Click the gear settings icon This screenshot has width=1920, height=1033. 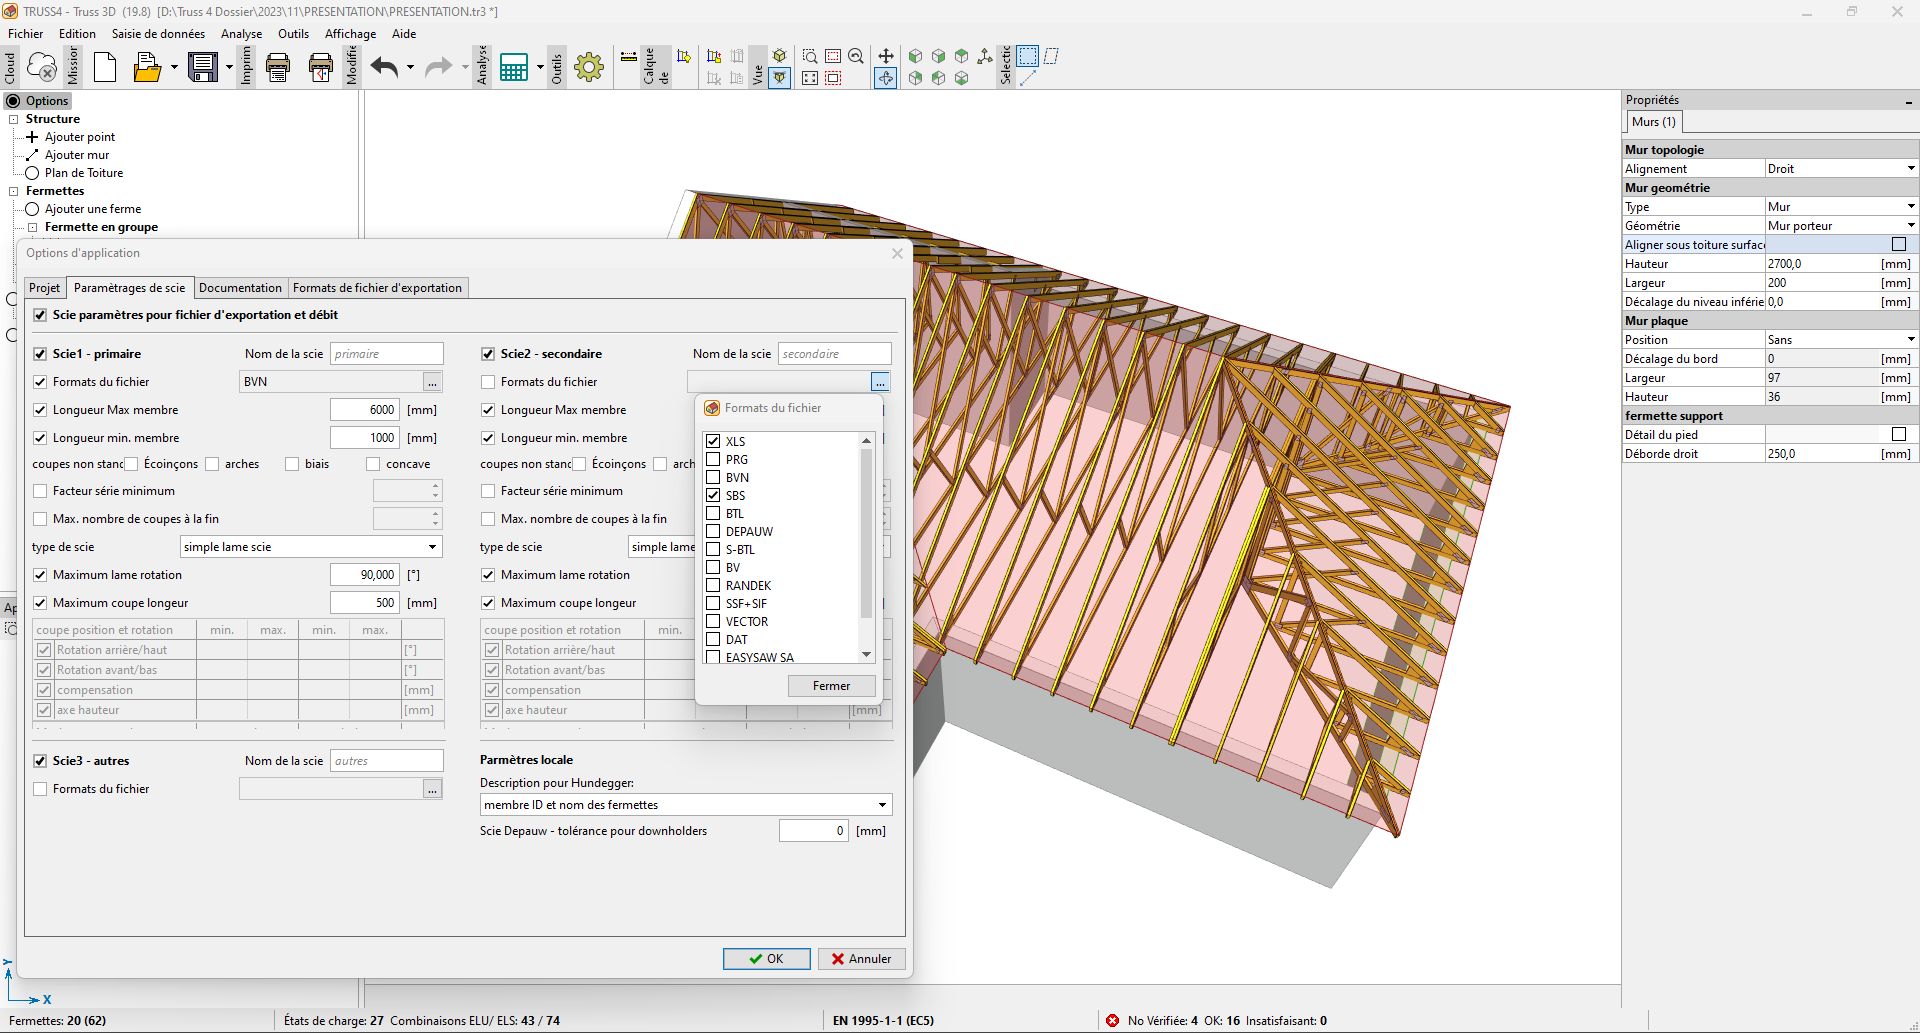(x=589, y=67)
